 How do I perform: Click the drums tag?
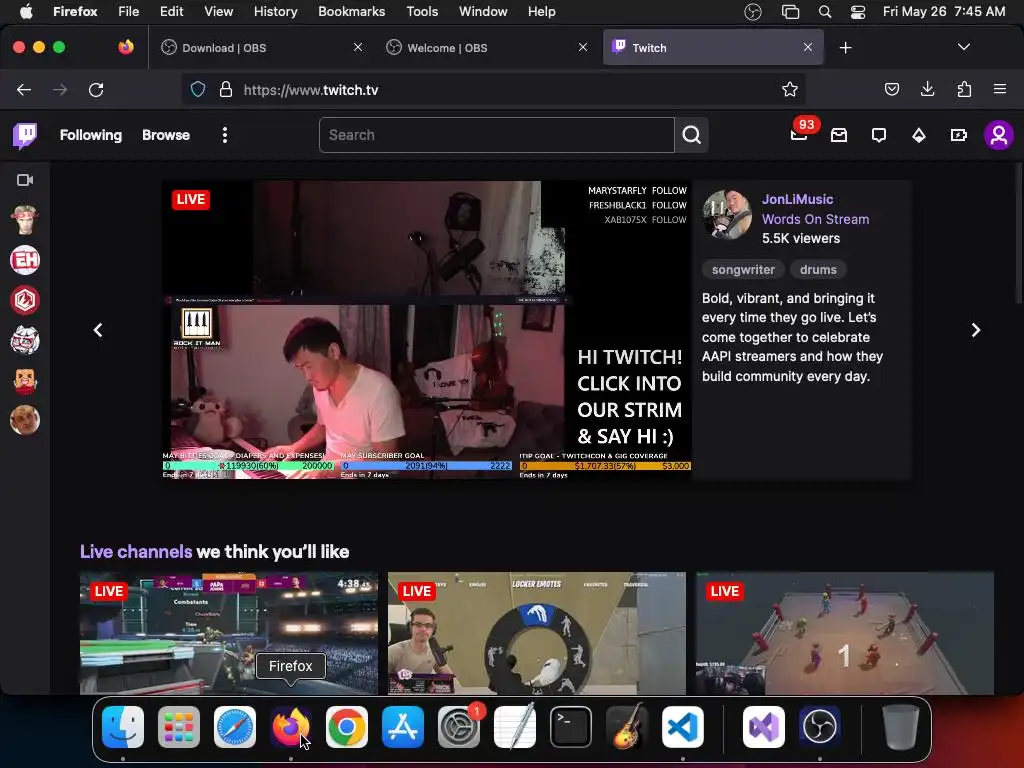coord(818,270)
